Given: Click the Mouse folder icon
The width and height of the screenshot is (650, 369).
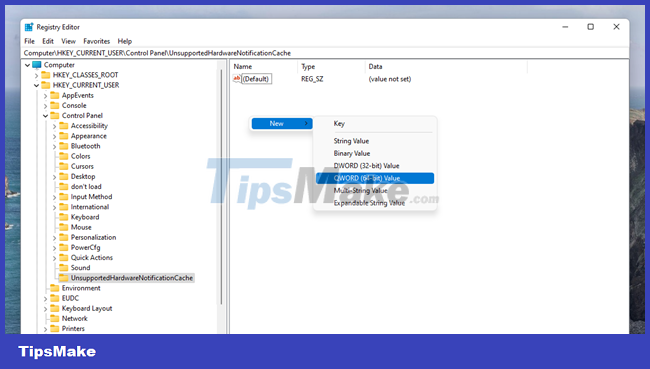Looking at the screenshot, I should 63,227.
